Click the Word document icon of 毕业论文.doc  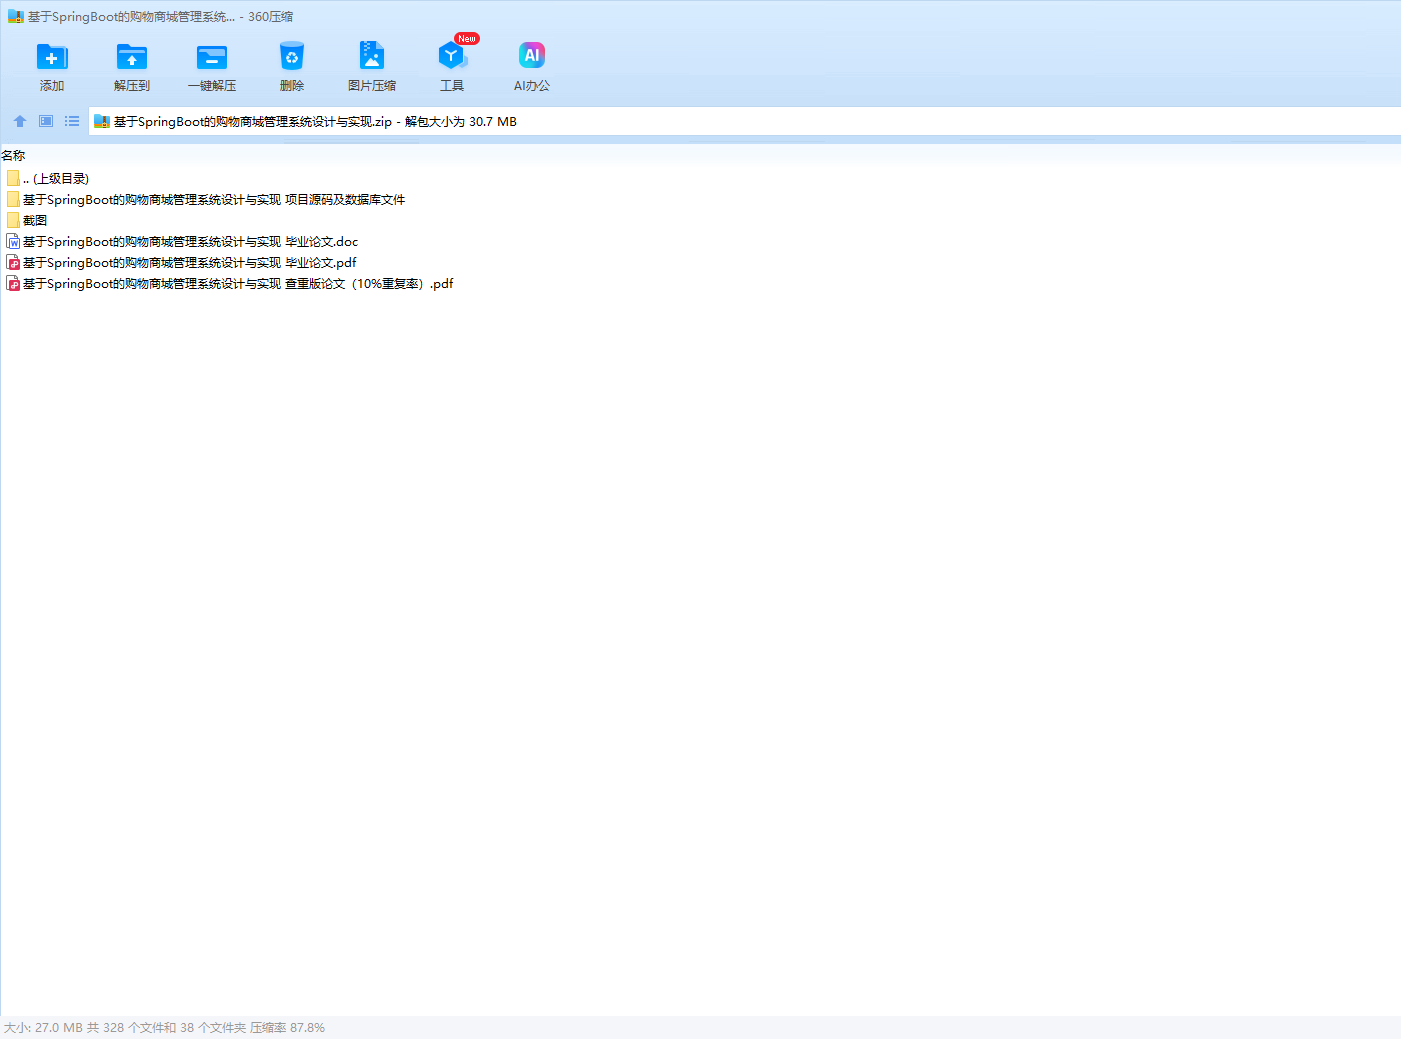(13, 241)
